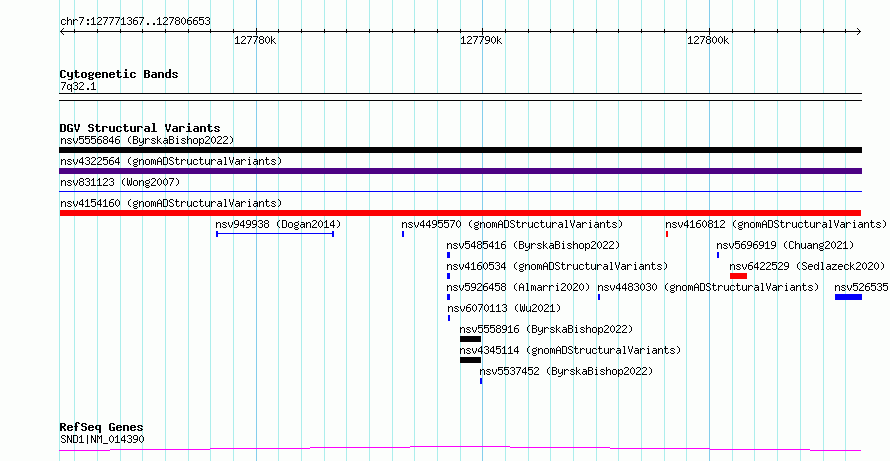Click the nsv4345114 (gnomADStructuralVariants) label
Image resolution: width=890 pixels, height=461 pixels.
click(x=570, y=350)
